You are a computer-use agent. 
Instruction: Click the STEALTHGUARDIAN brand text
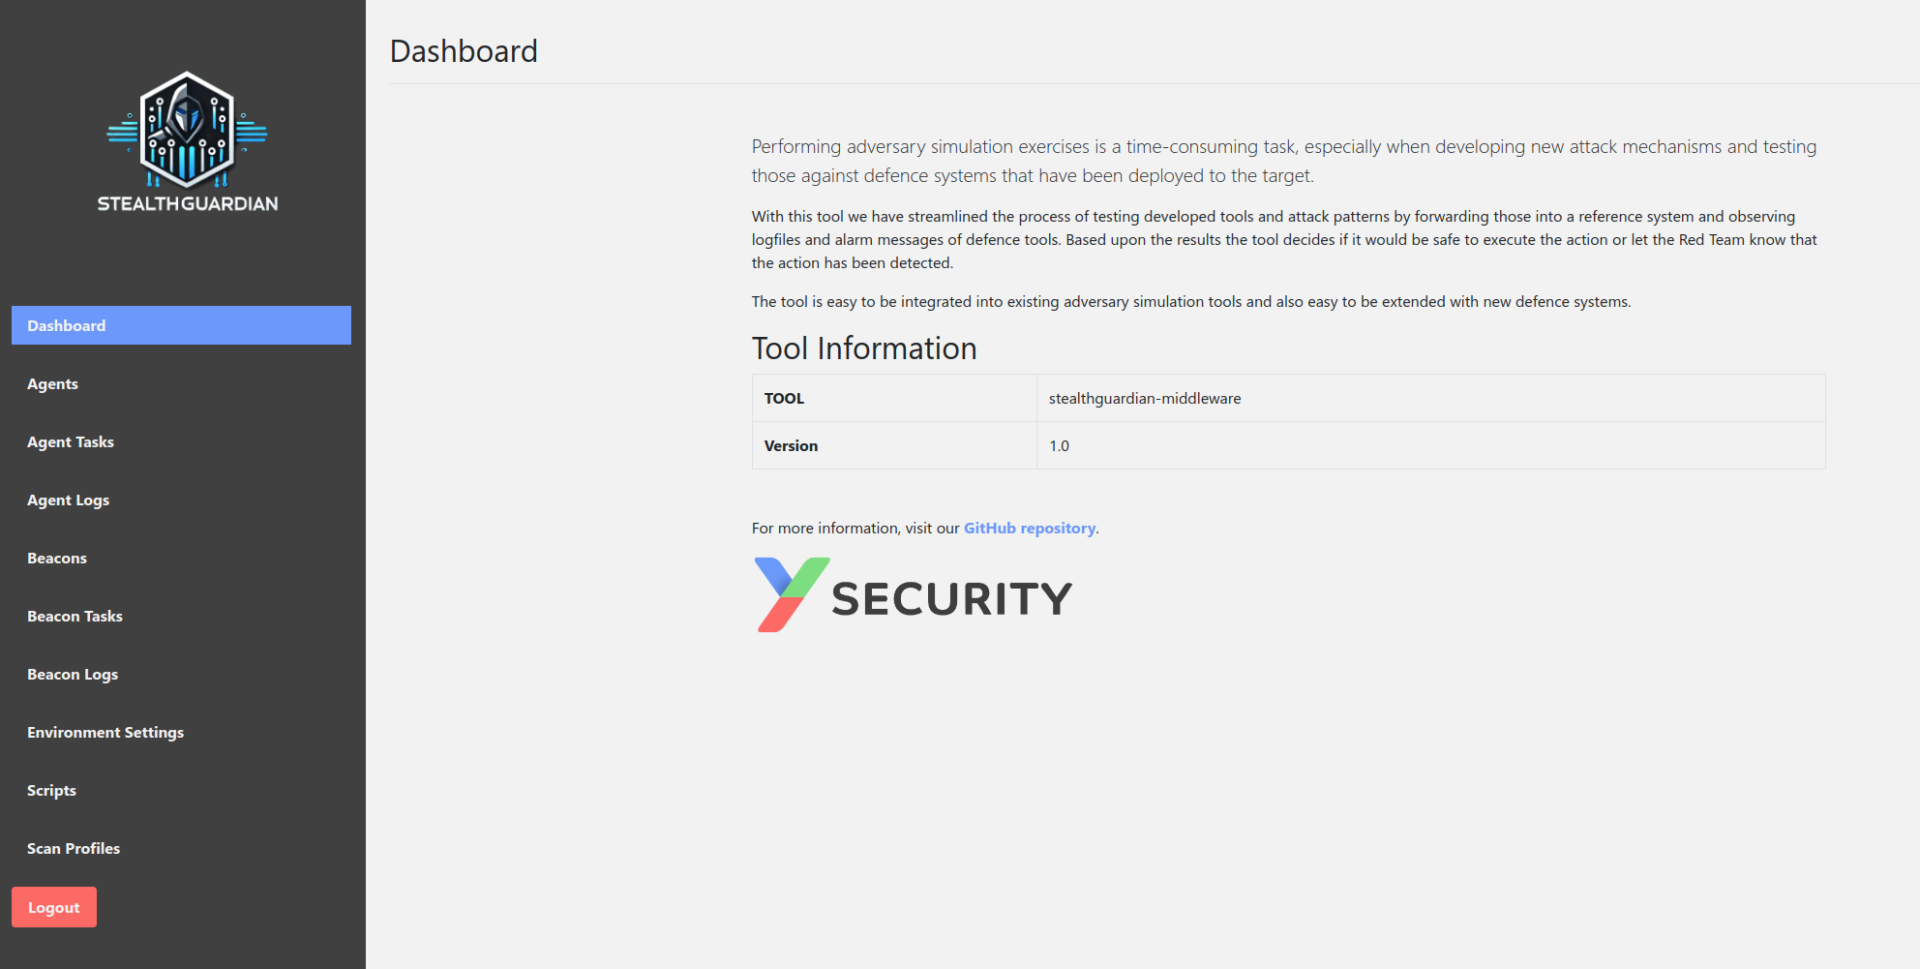coord(188,204)
